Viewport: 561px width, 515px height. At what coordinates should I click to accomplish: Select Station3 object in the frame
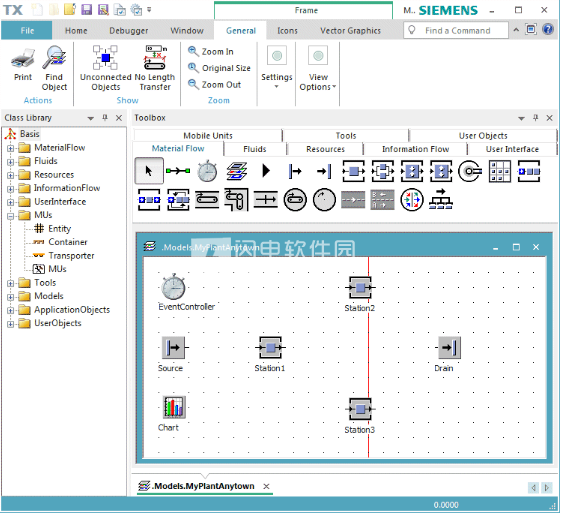360,409
